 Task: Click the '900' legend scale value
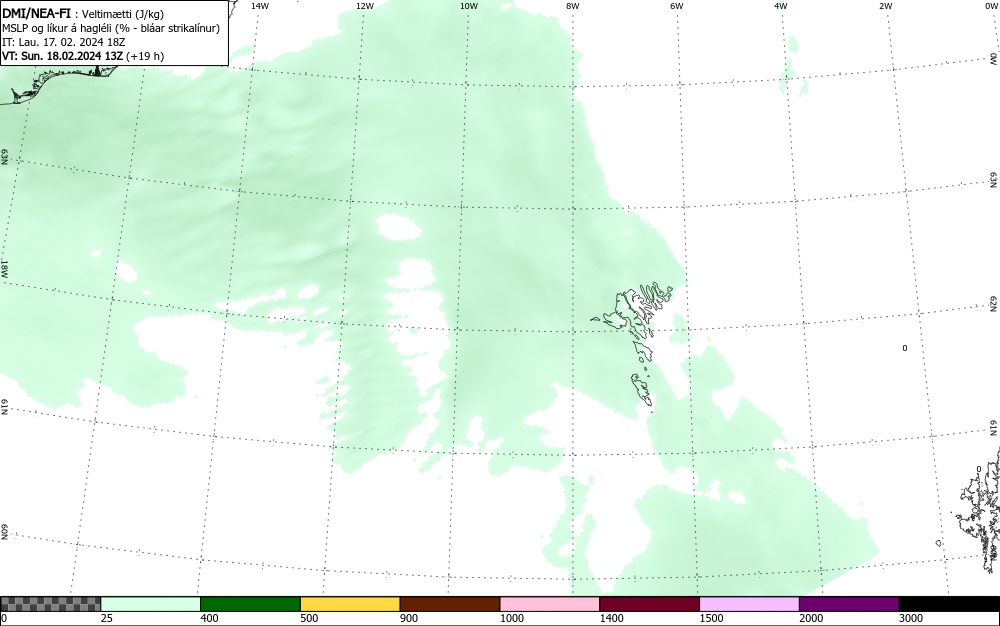click(409, 618)
